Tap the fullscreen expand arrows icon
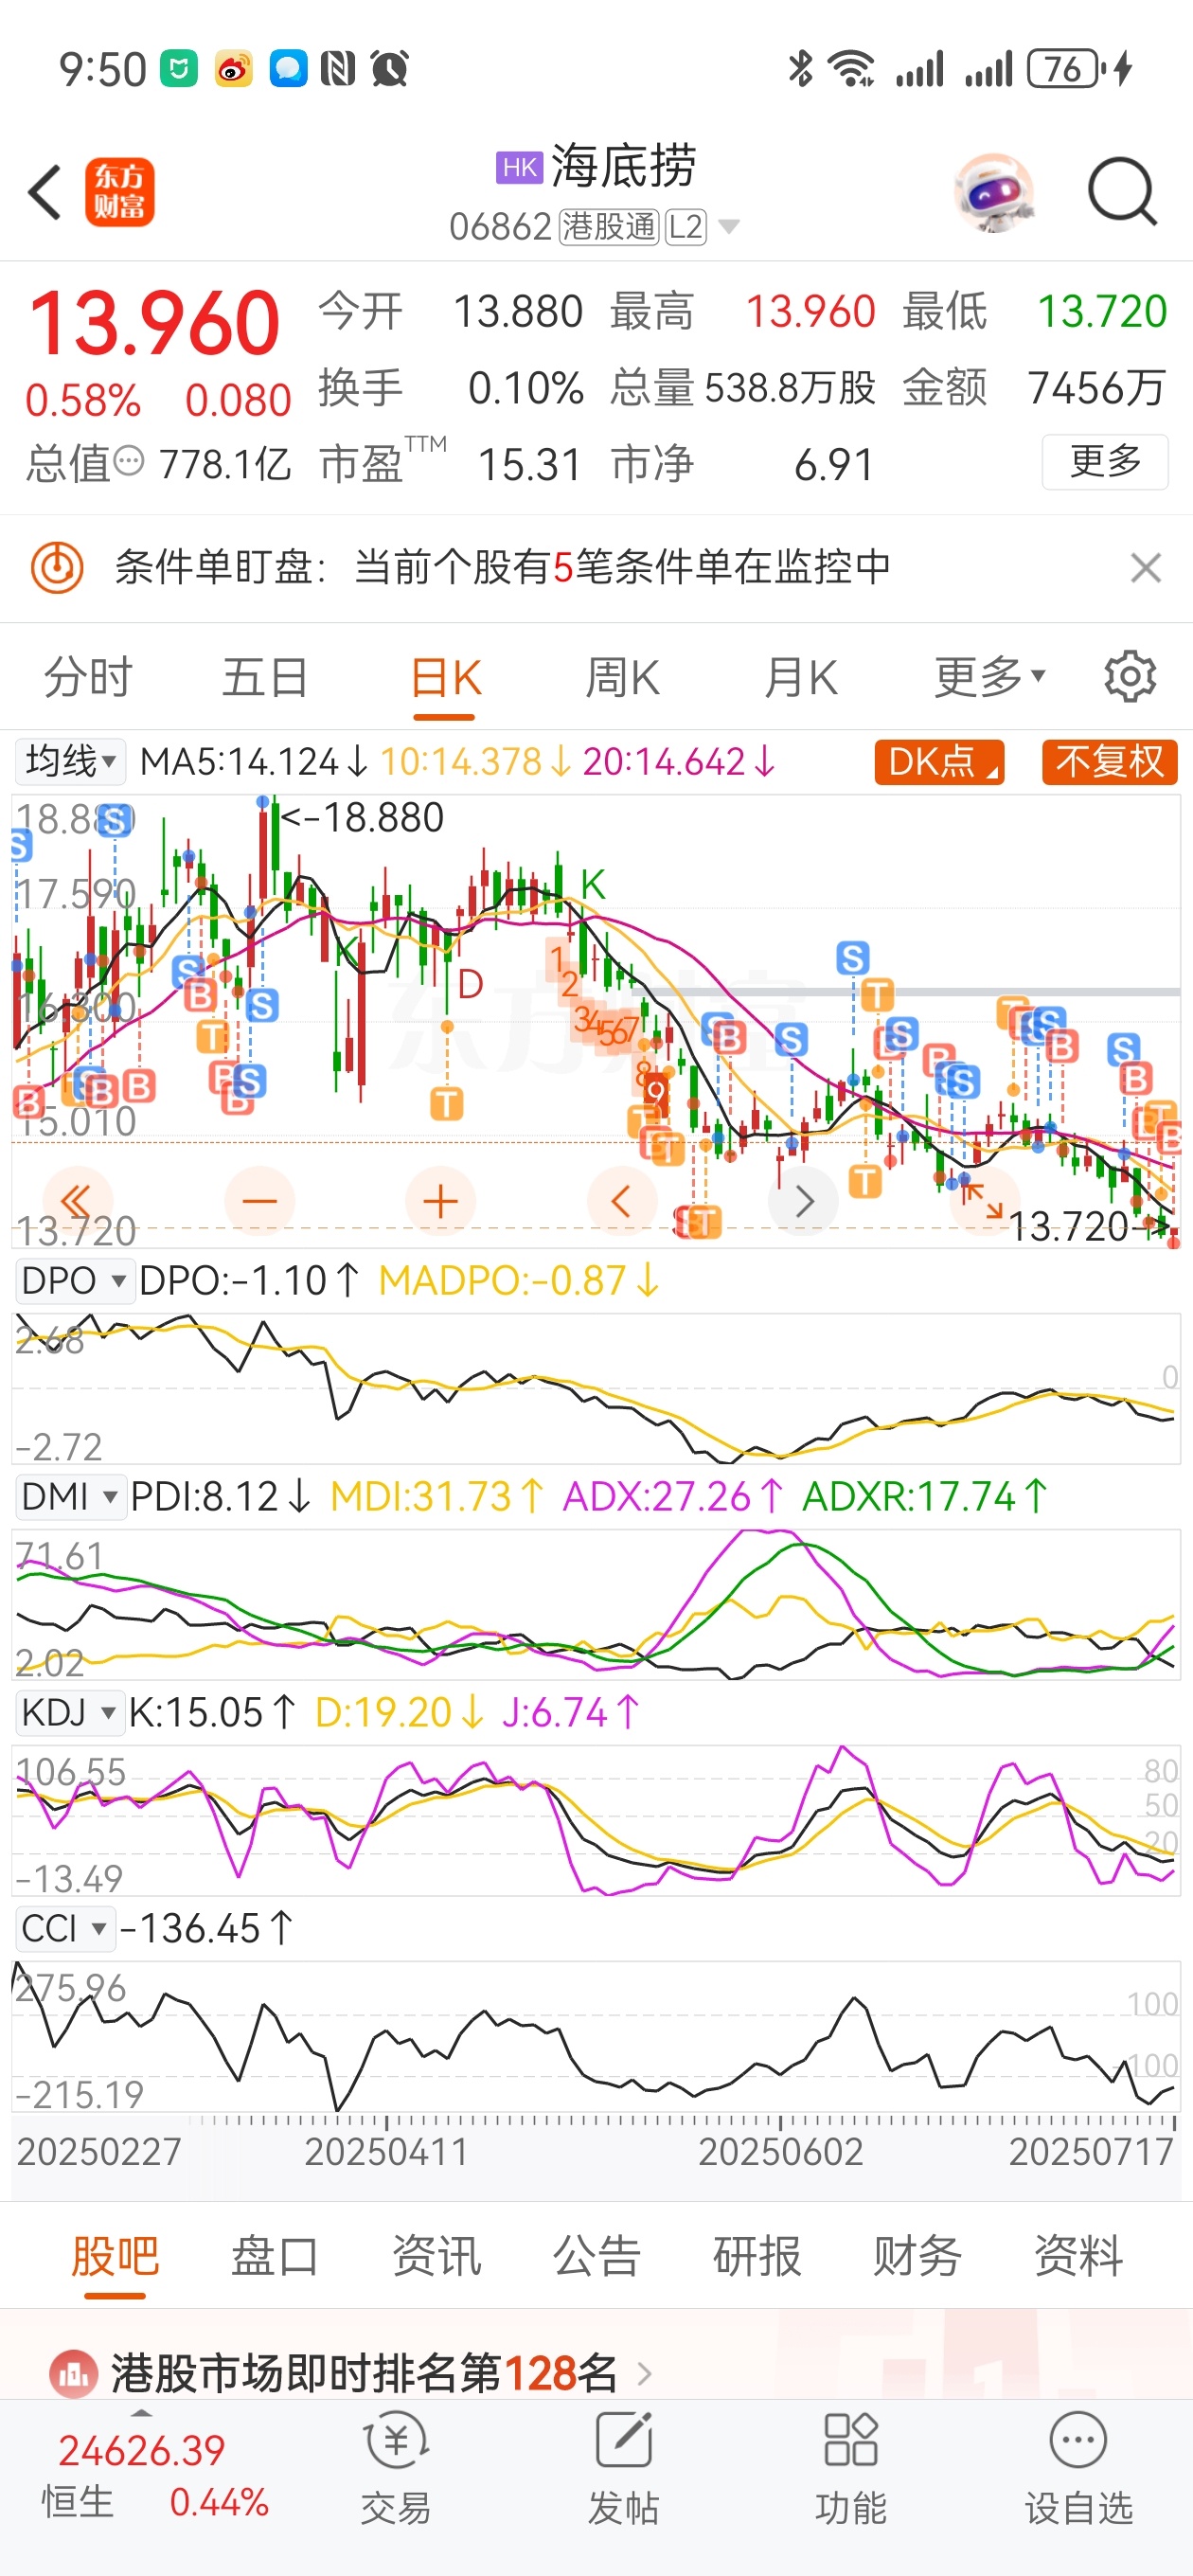The height and width of the screenshot is (2576, 1193). [x=984, y=1201]
